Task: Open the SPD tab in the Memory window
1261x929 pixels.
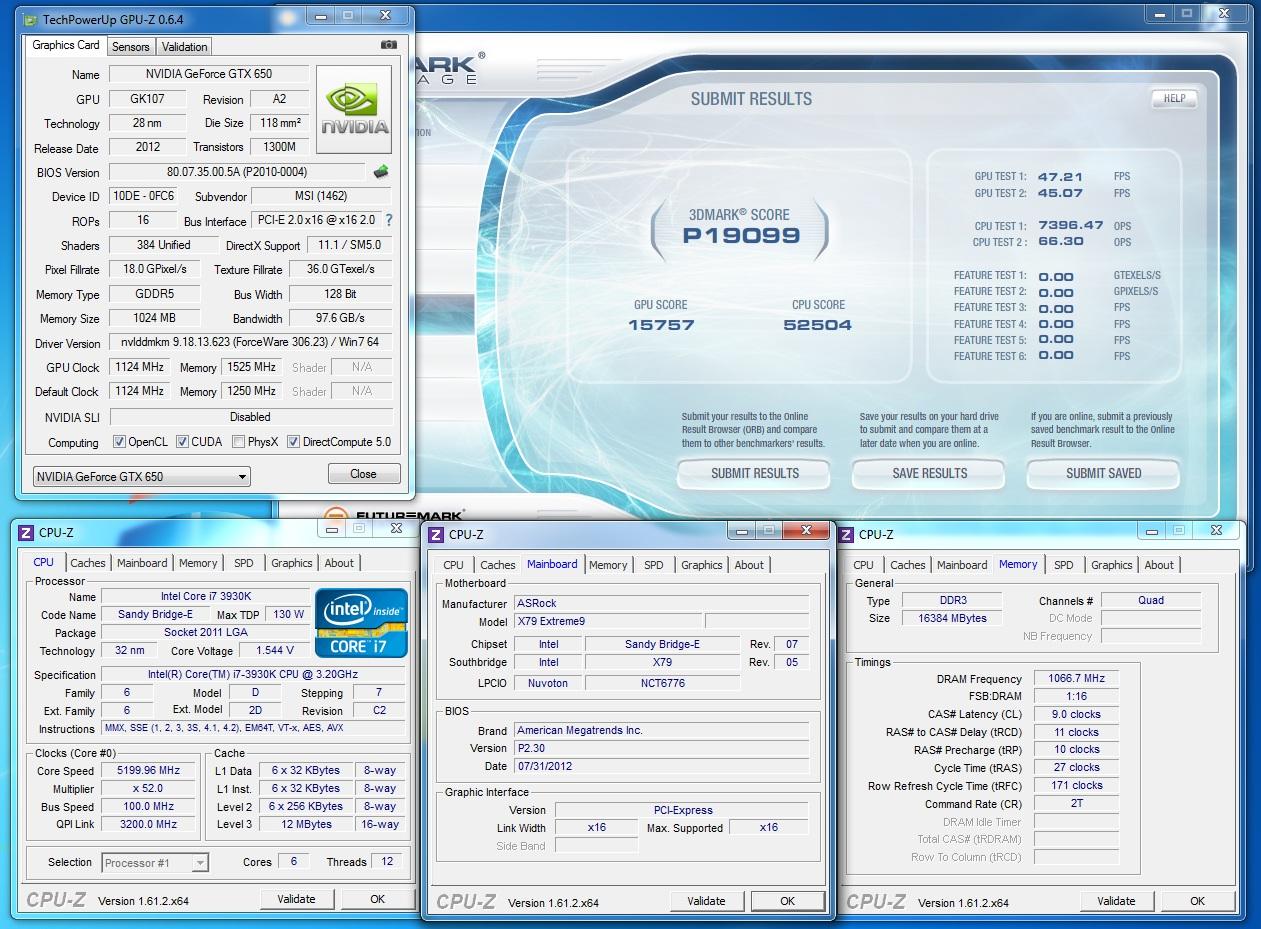Action: coord(1064,565)
